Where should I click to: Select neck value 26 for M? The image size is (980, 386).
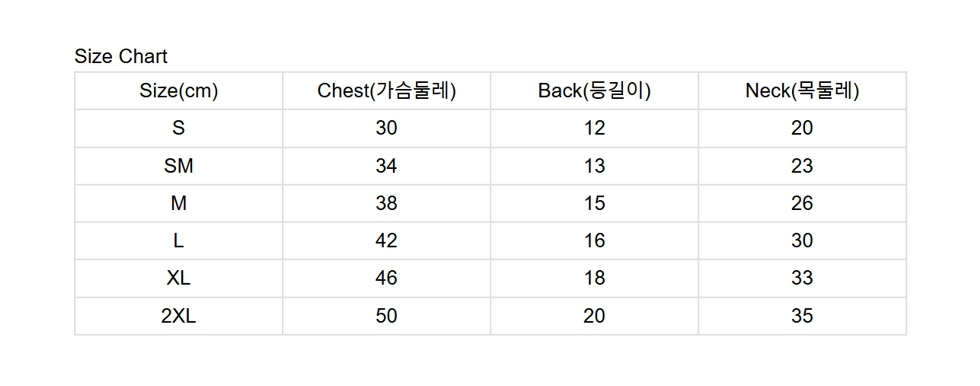(x=802, y=203)
